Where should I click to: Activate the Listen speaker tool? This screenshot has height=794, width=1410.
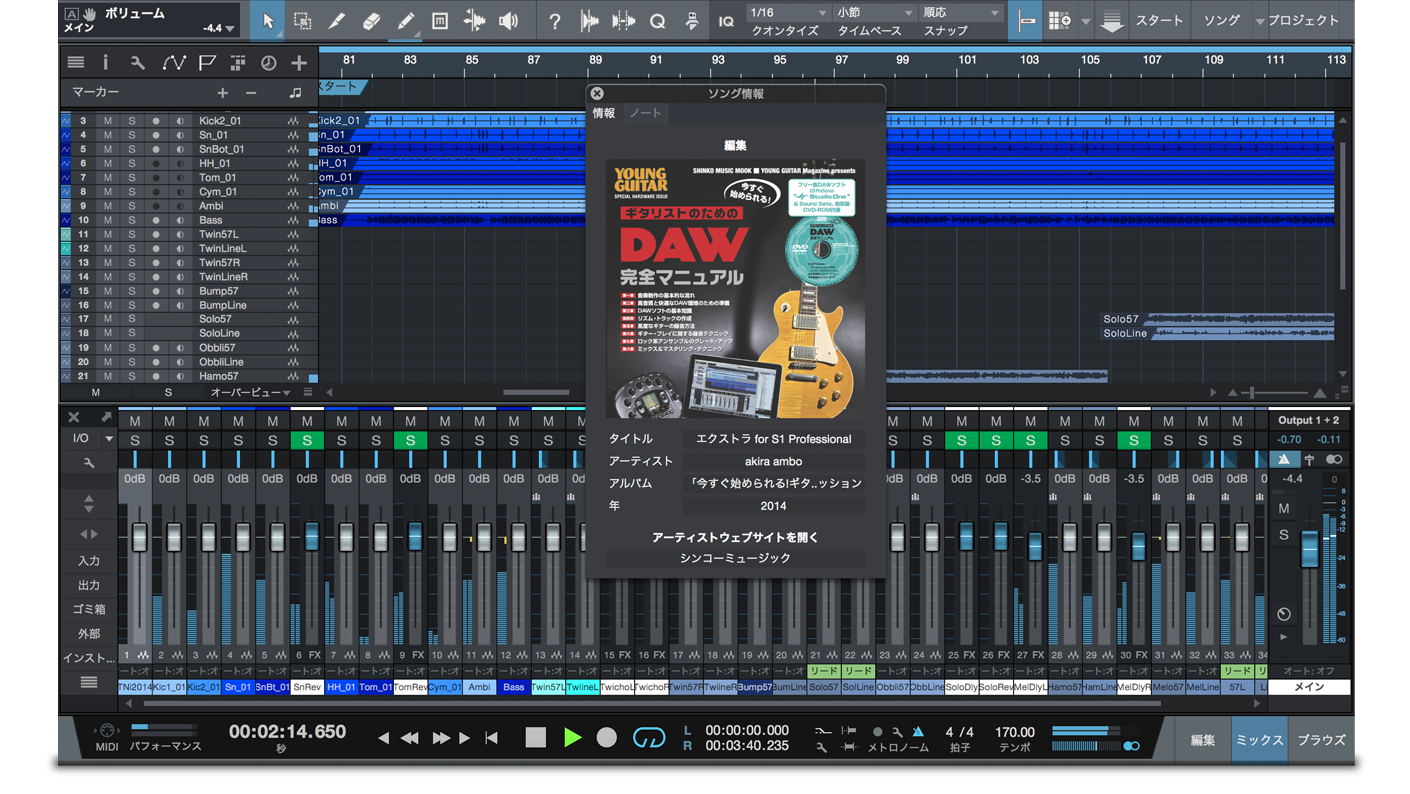tap(509, 21)
